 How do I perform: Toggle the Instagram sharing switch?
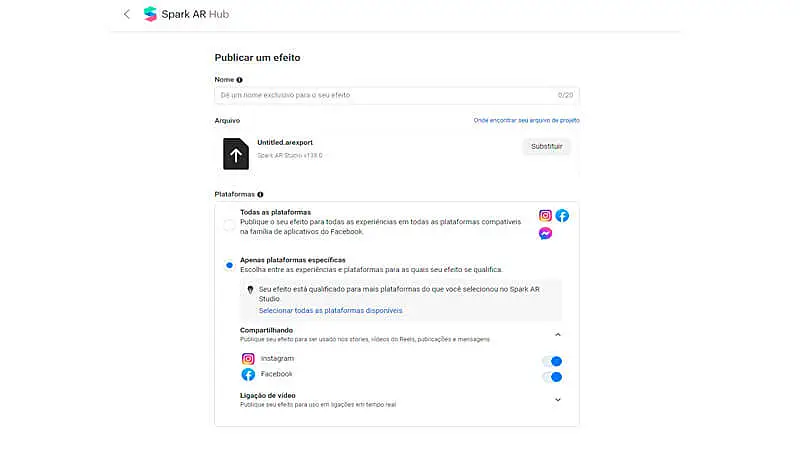tap(553, 361)
